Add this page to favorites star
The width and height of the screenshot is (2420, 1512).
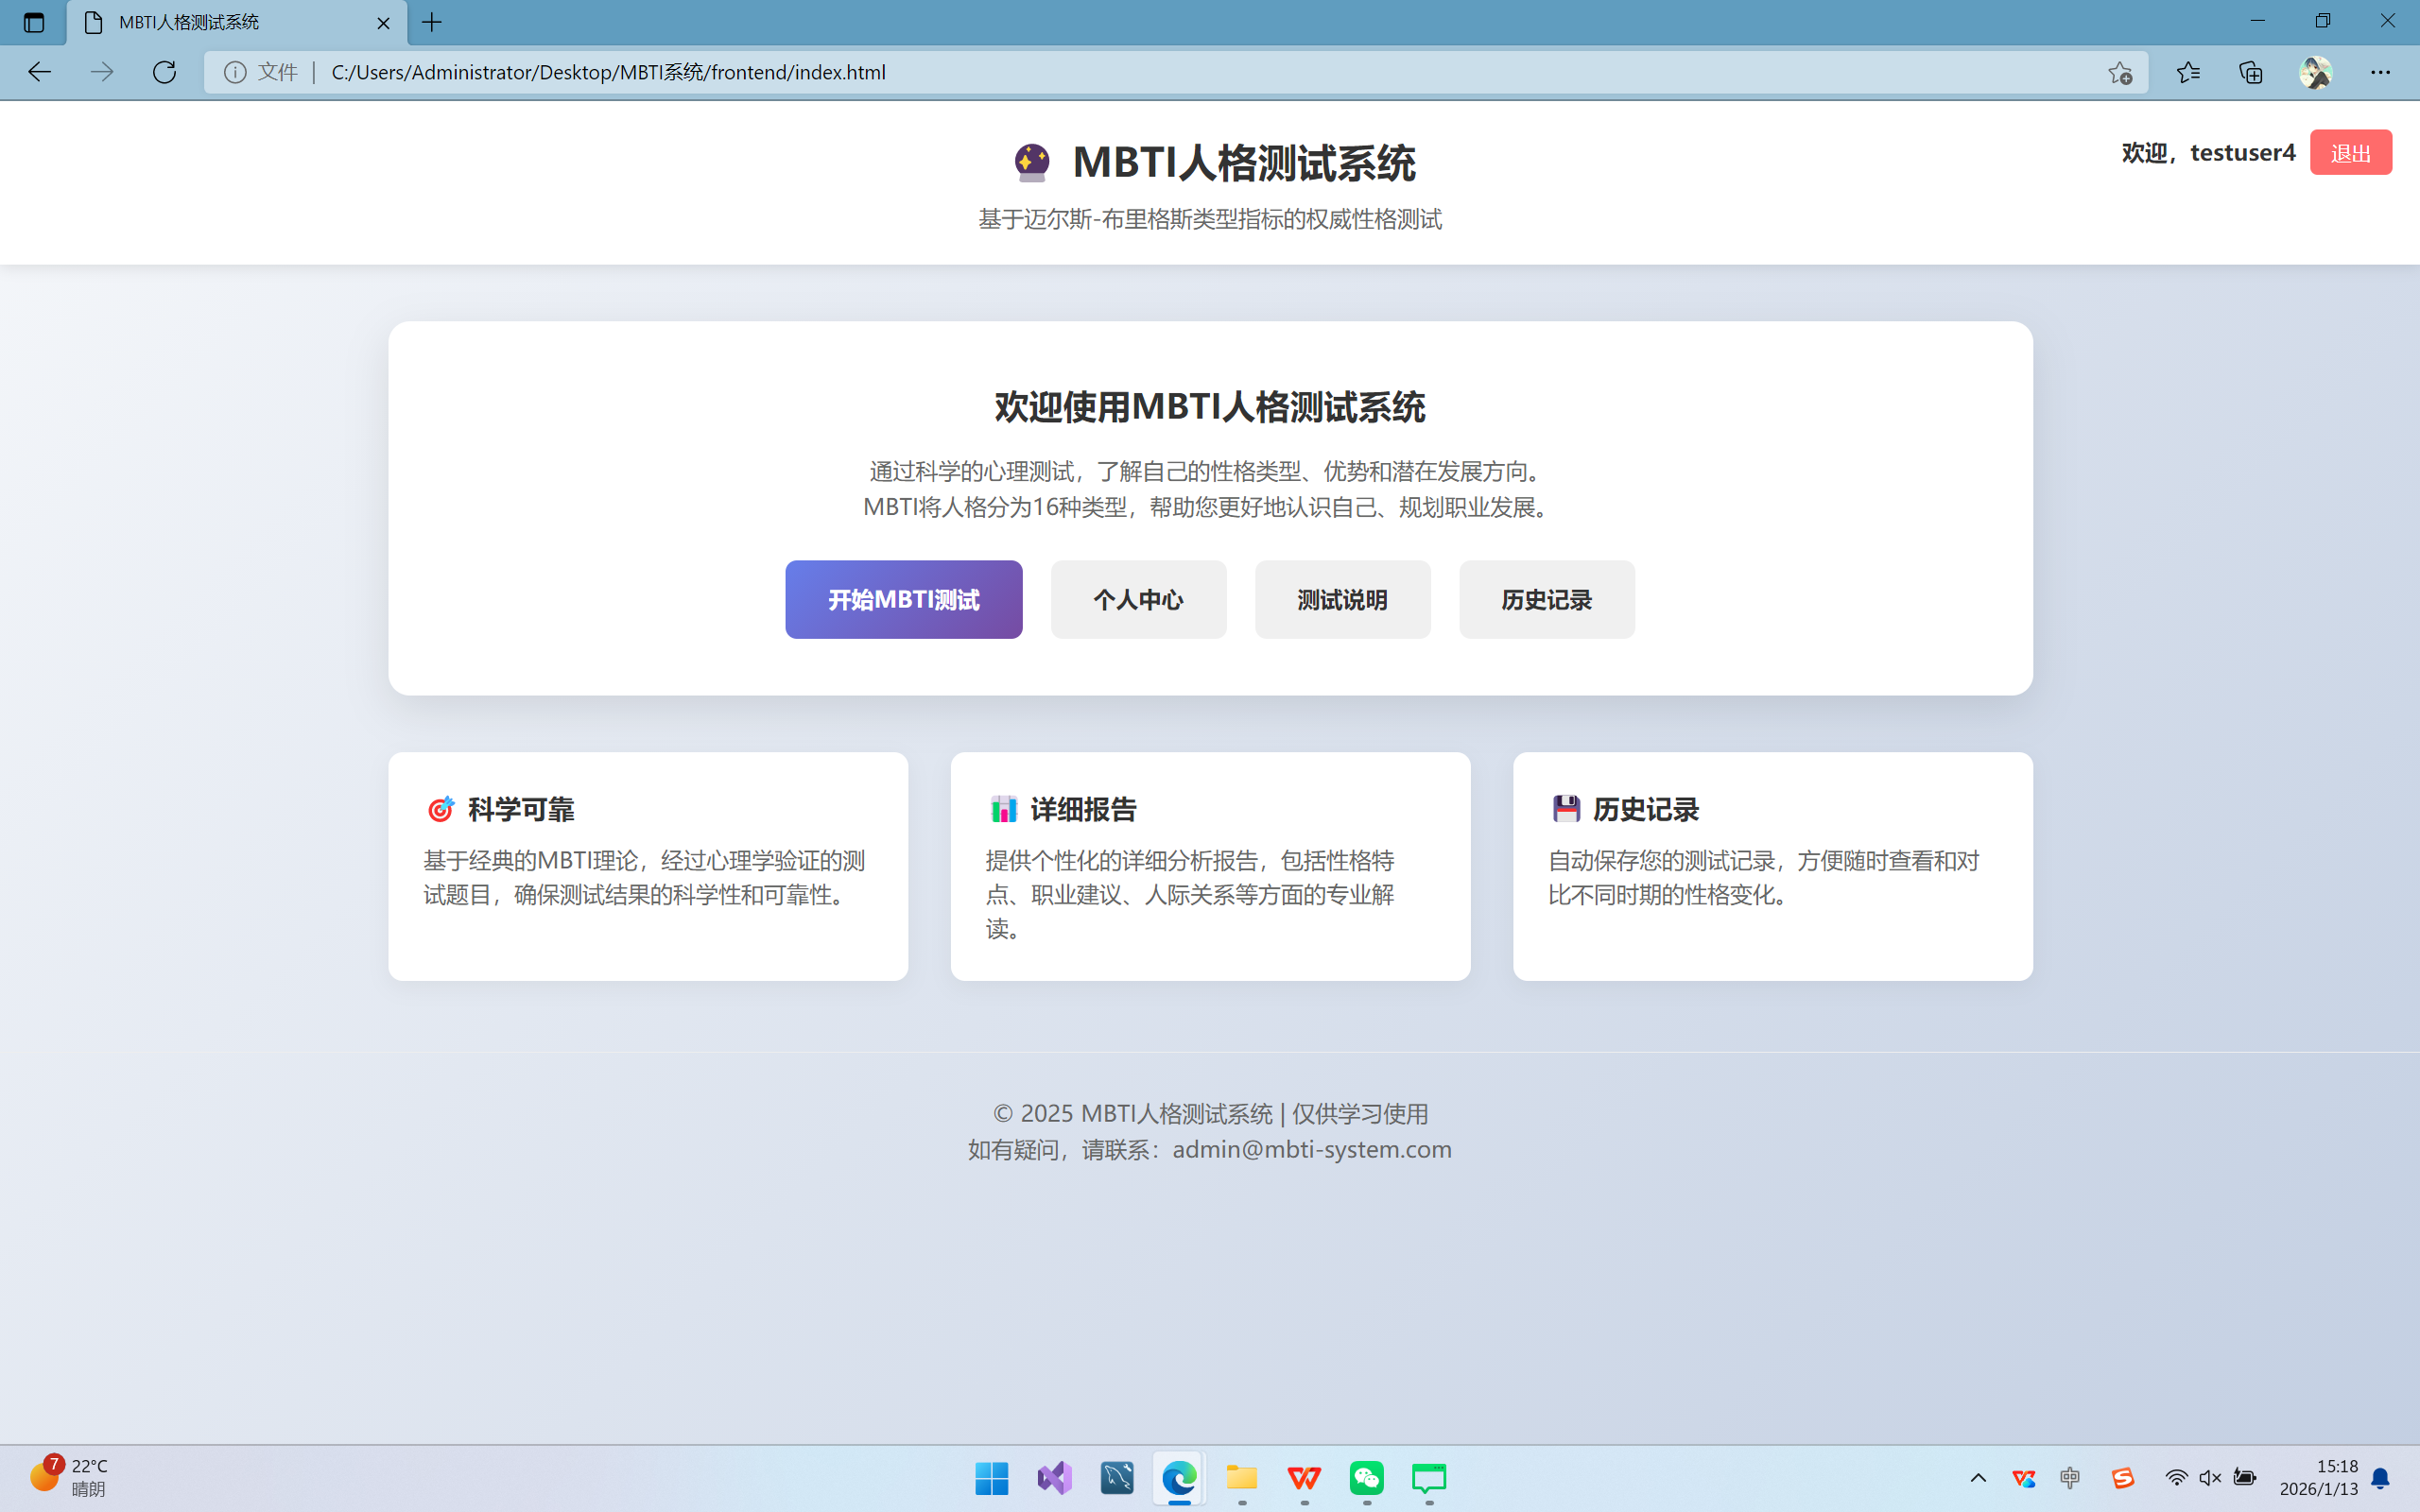point(2119,72)
